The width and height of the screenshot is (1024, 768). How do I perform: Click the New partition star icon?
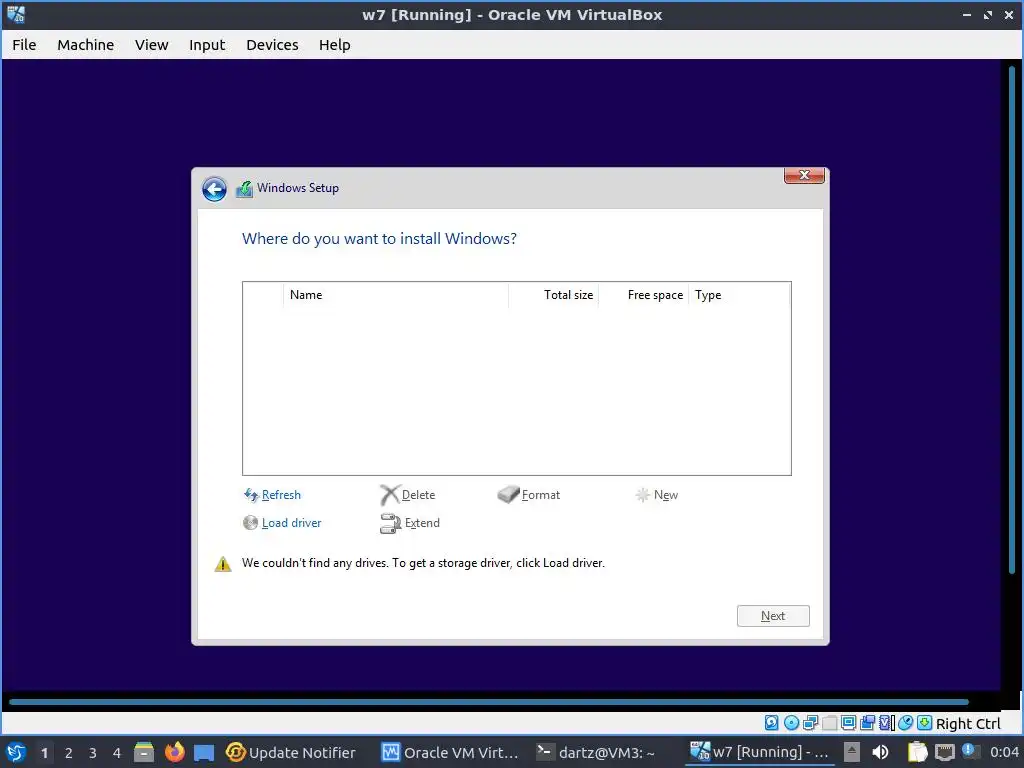tap(643, 495)
